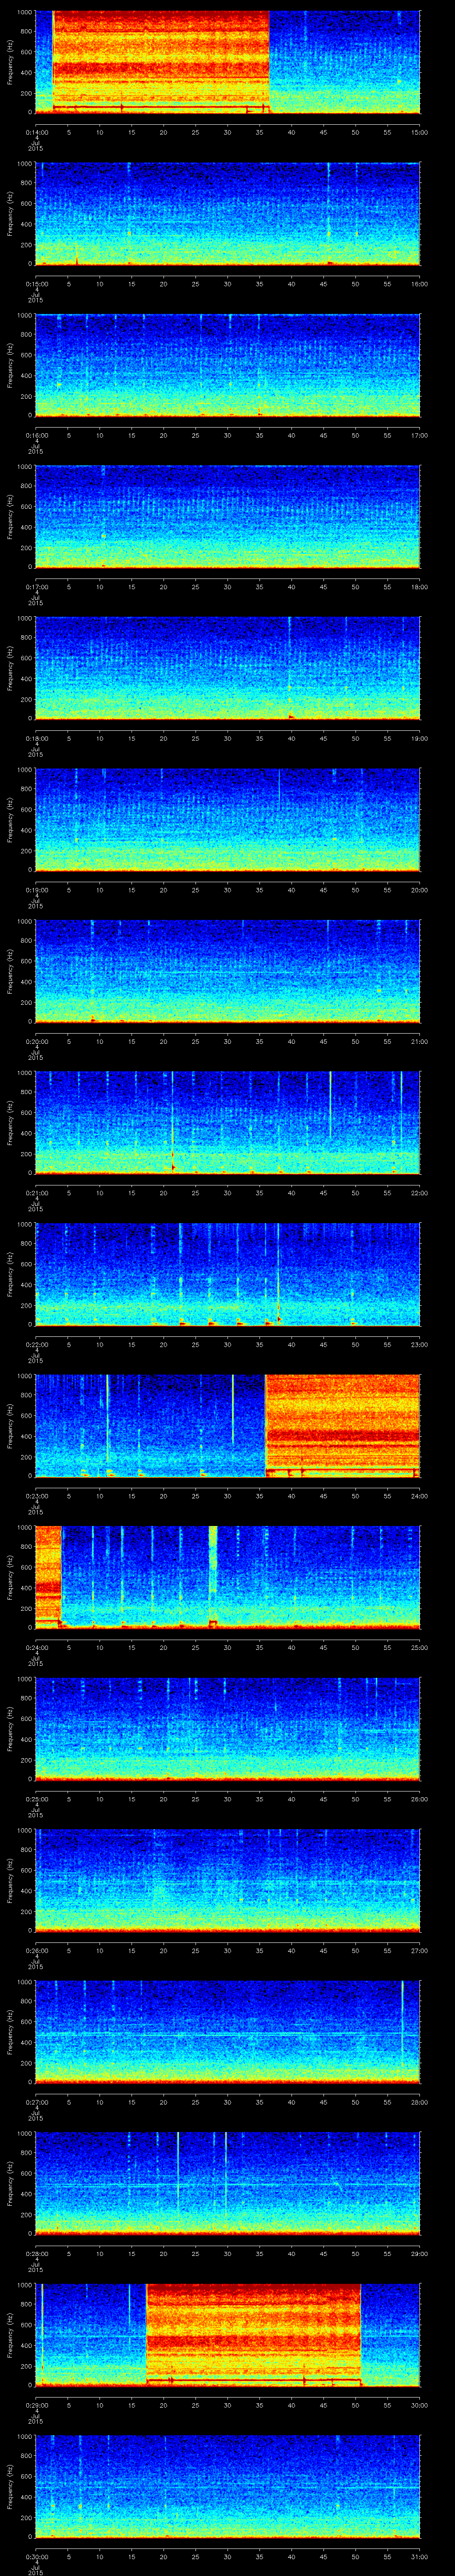
Task: Click the "0:26:00" start time label
Action: pos(36,1950)
